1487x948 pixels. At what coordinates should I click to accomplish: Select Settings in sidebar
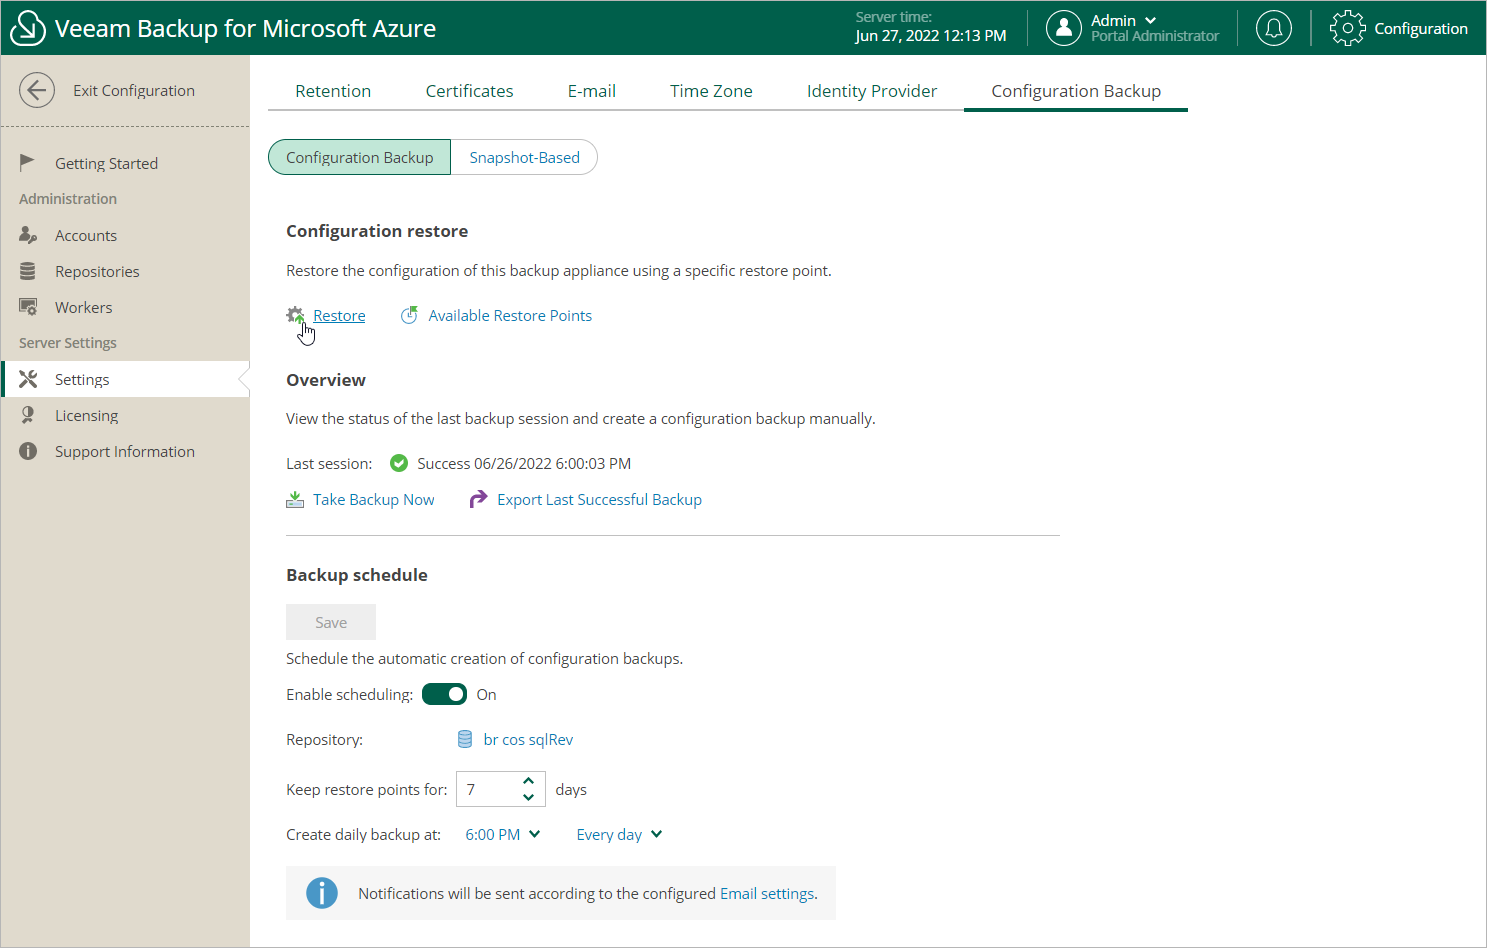[x=125, y=379]
